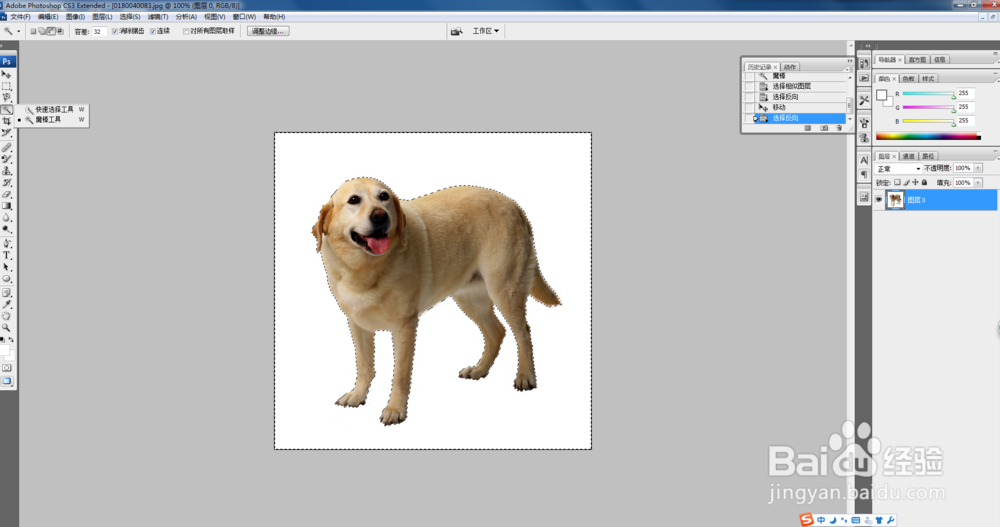Screen dimensions: 1000x527
Task: Select the Type (T) tool
Action: pyautogui.click(x=7, y=255)
